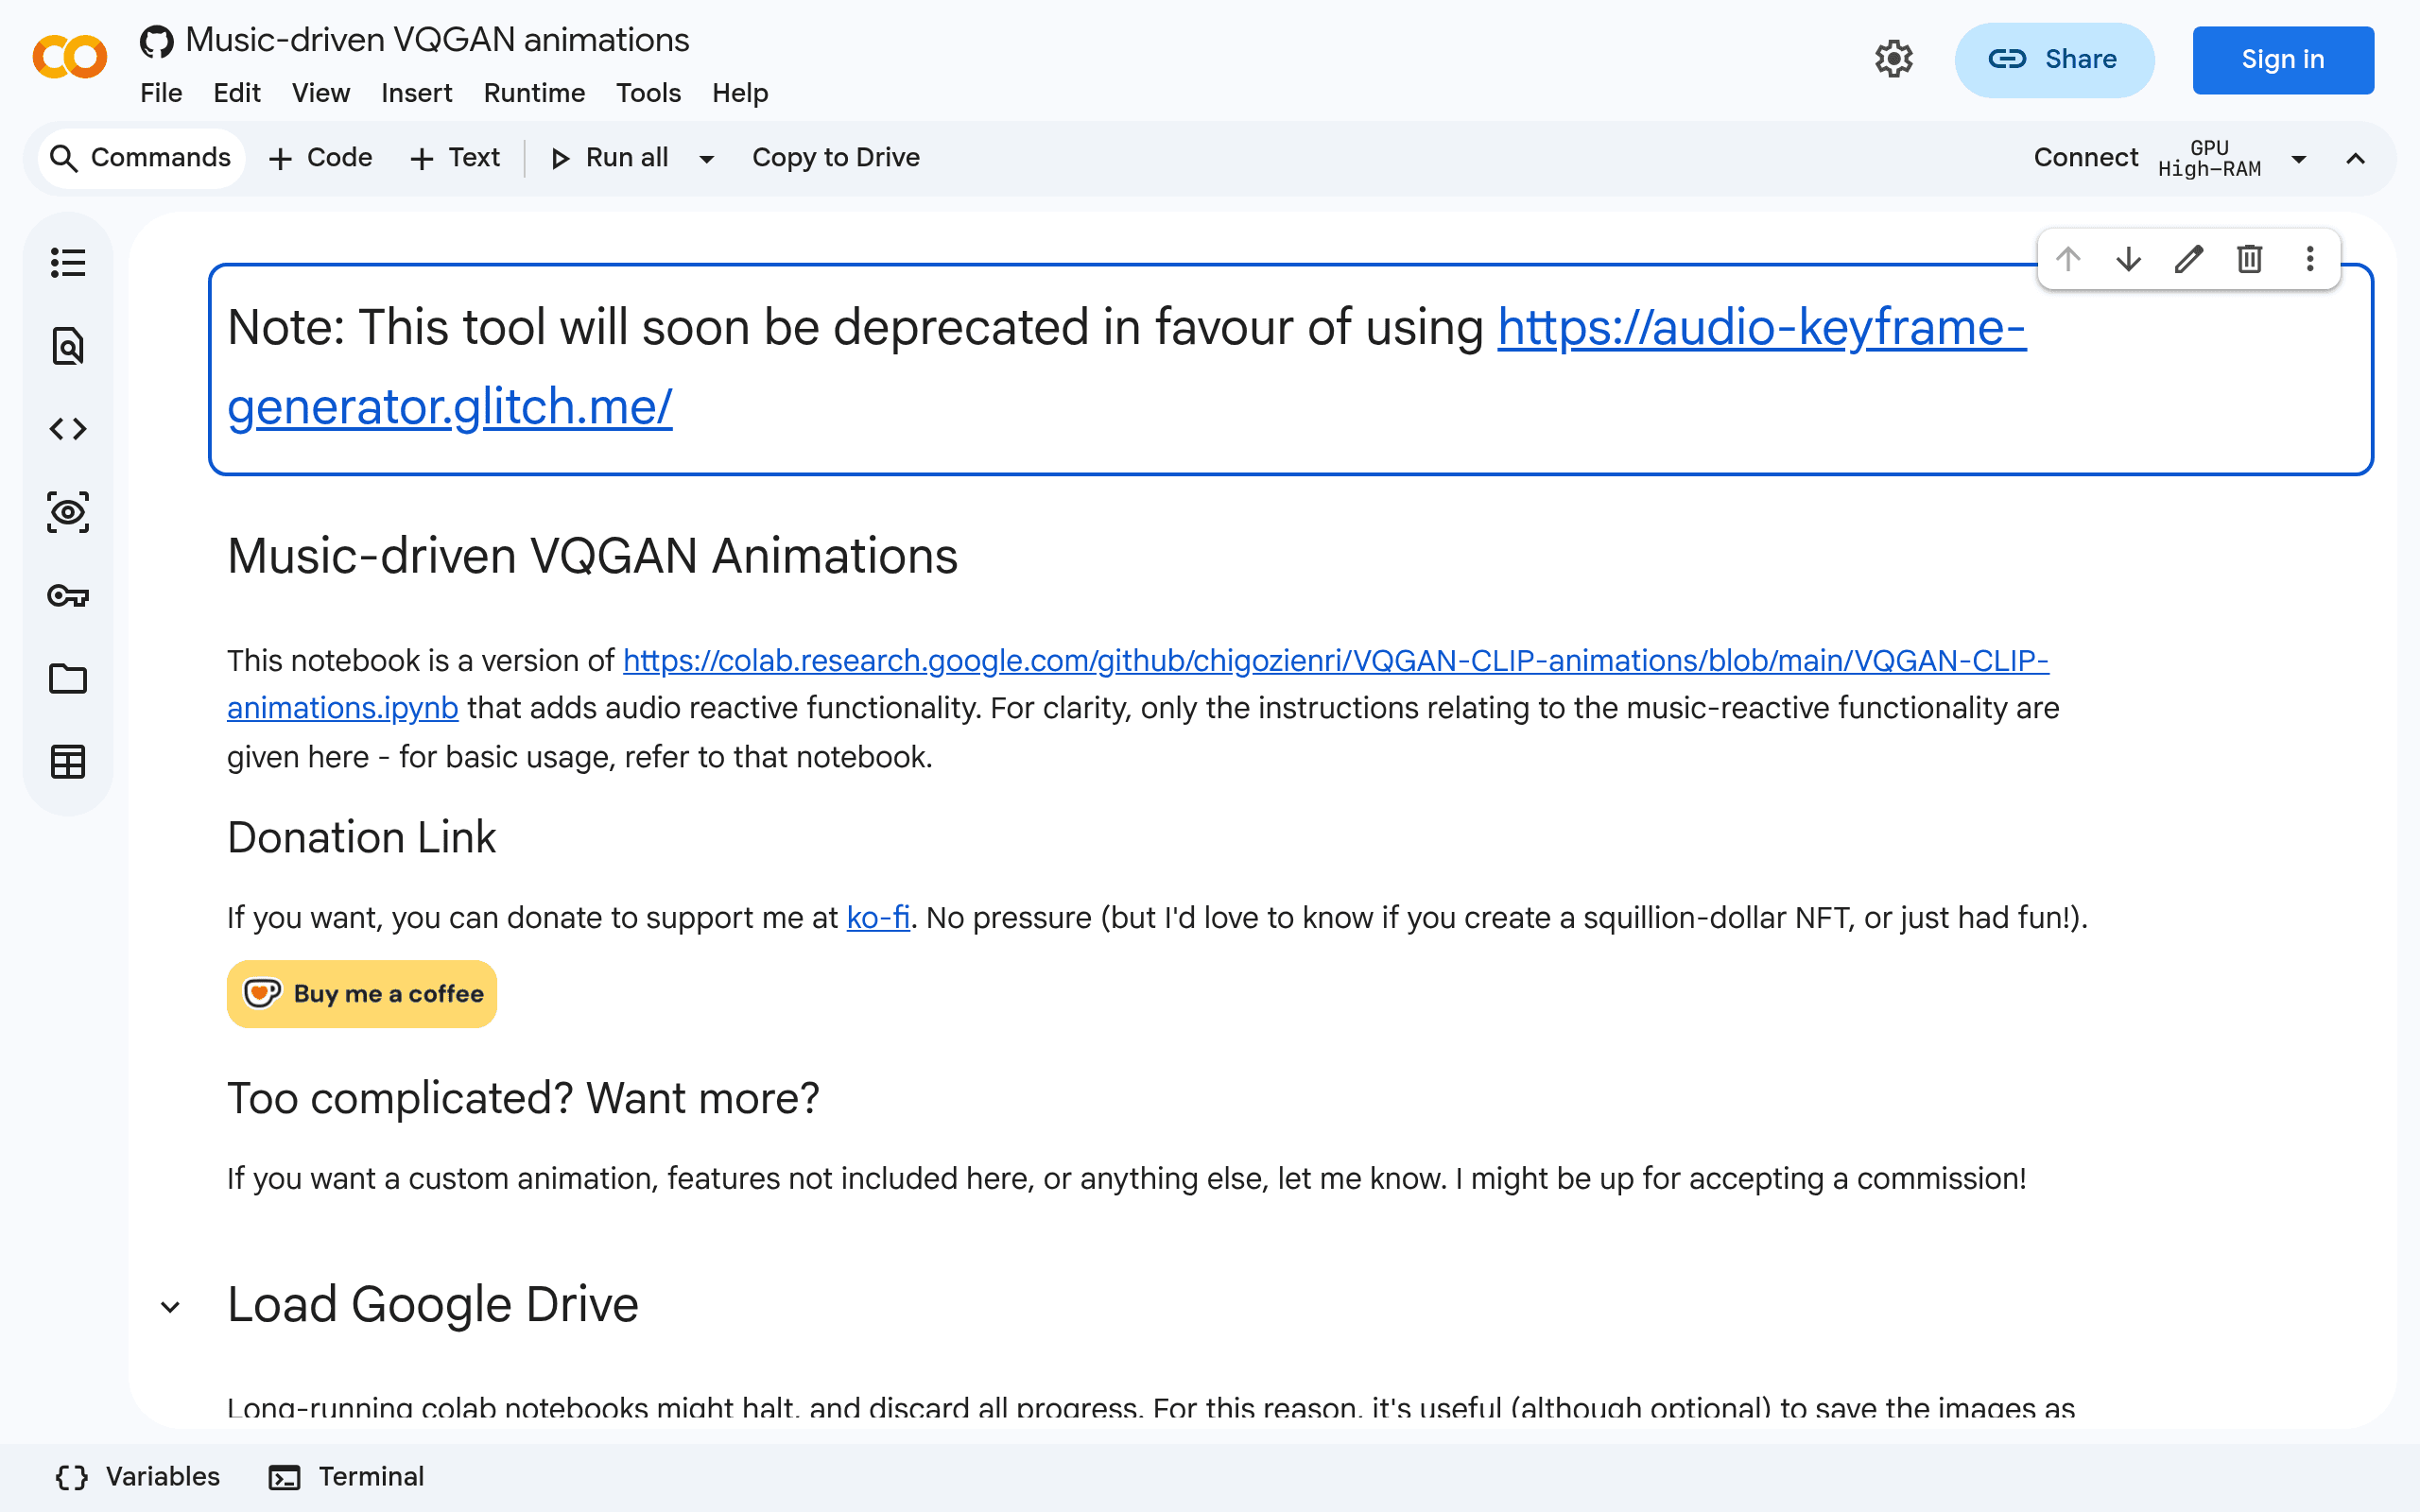Open the Connect runtime options dropdown
The width and height of the screenshot is (2420, 1512).
[2299, 159]
